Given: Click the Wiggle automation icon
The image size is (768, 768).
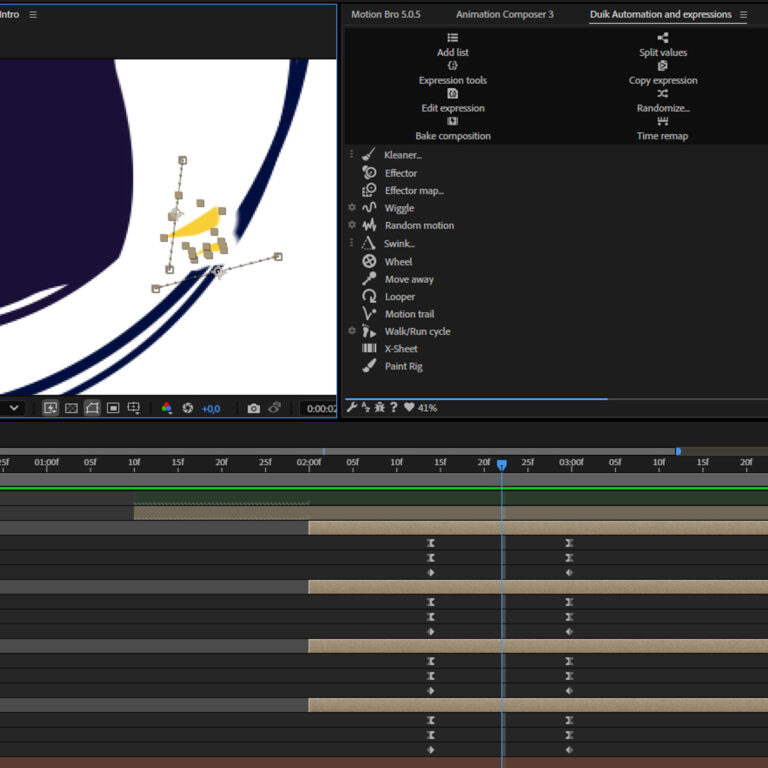Looking at the screenshot, I should [x=369, y=208].
